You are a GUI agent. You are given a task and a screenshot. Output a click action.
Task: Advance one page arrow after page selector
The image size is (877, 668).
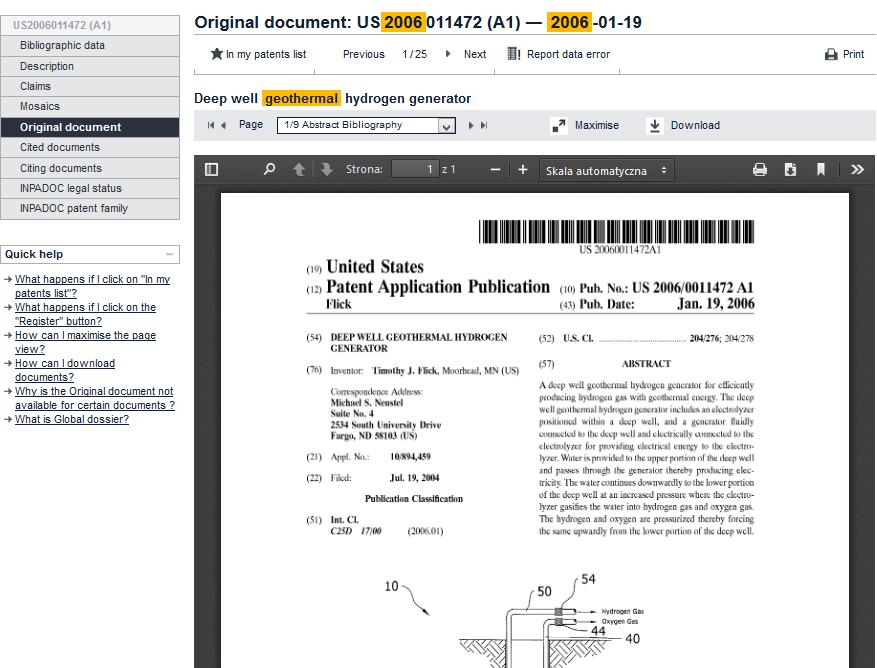click(470, 125)
